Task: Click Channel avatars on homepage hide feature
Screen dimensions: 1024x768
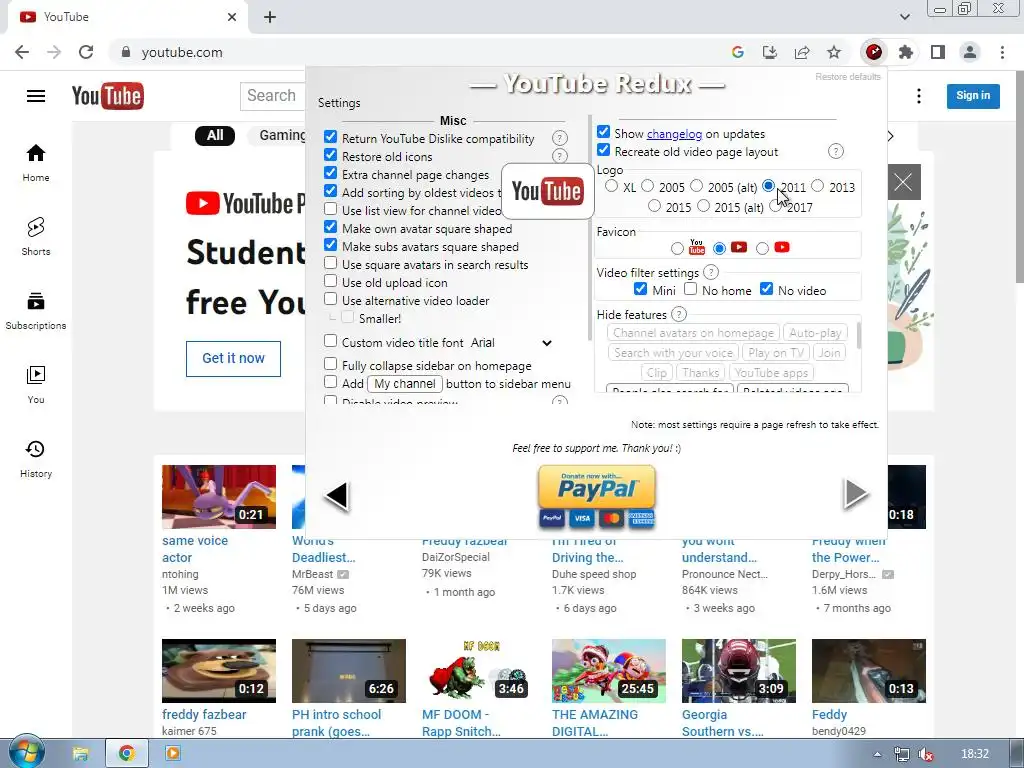Action: point(693,333)
